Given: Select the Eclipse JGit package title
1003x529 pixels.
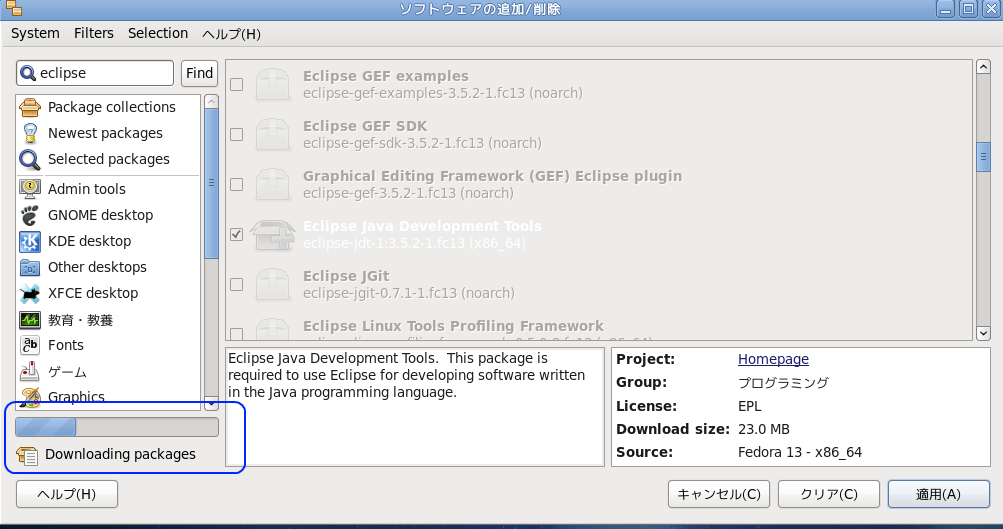Looking at the screenshot, I should (346, 276).
